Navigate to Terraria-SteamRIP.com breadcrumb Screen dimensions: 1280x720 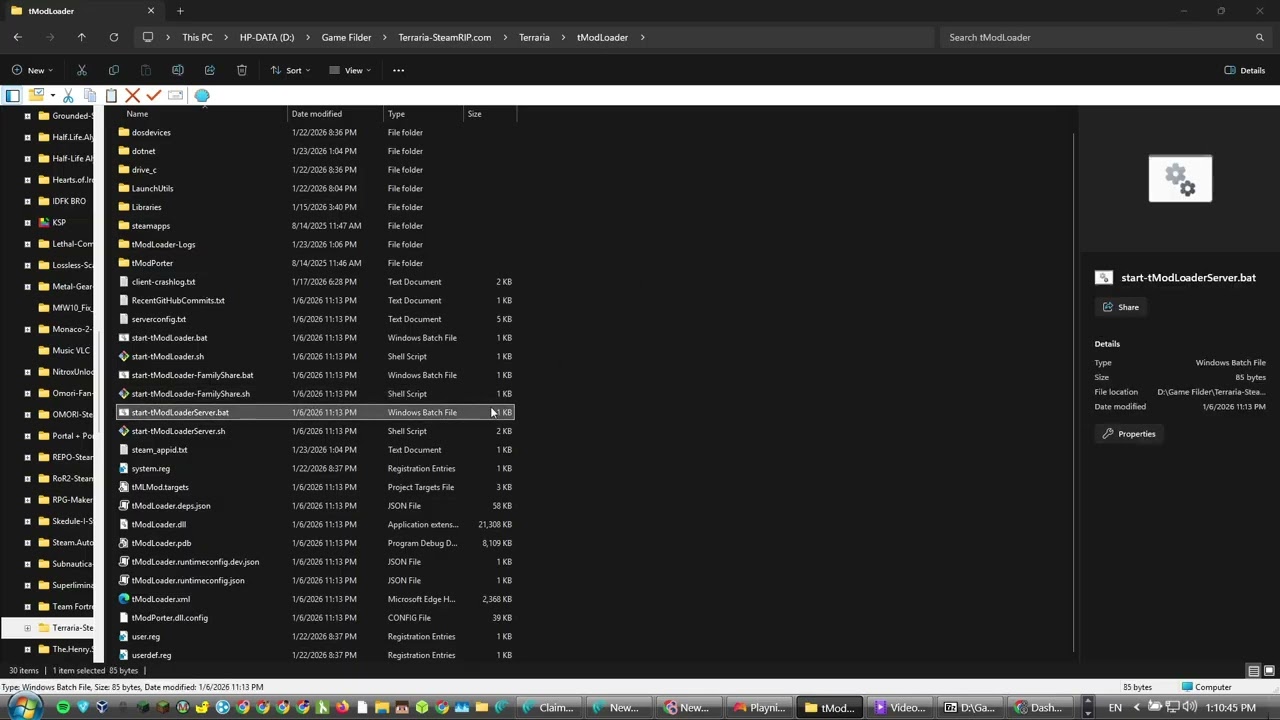pyautogui.click(x=444, y=37)
